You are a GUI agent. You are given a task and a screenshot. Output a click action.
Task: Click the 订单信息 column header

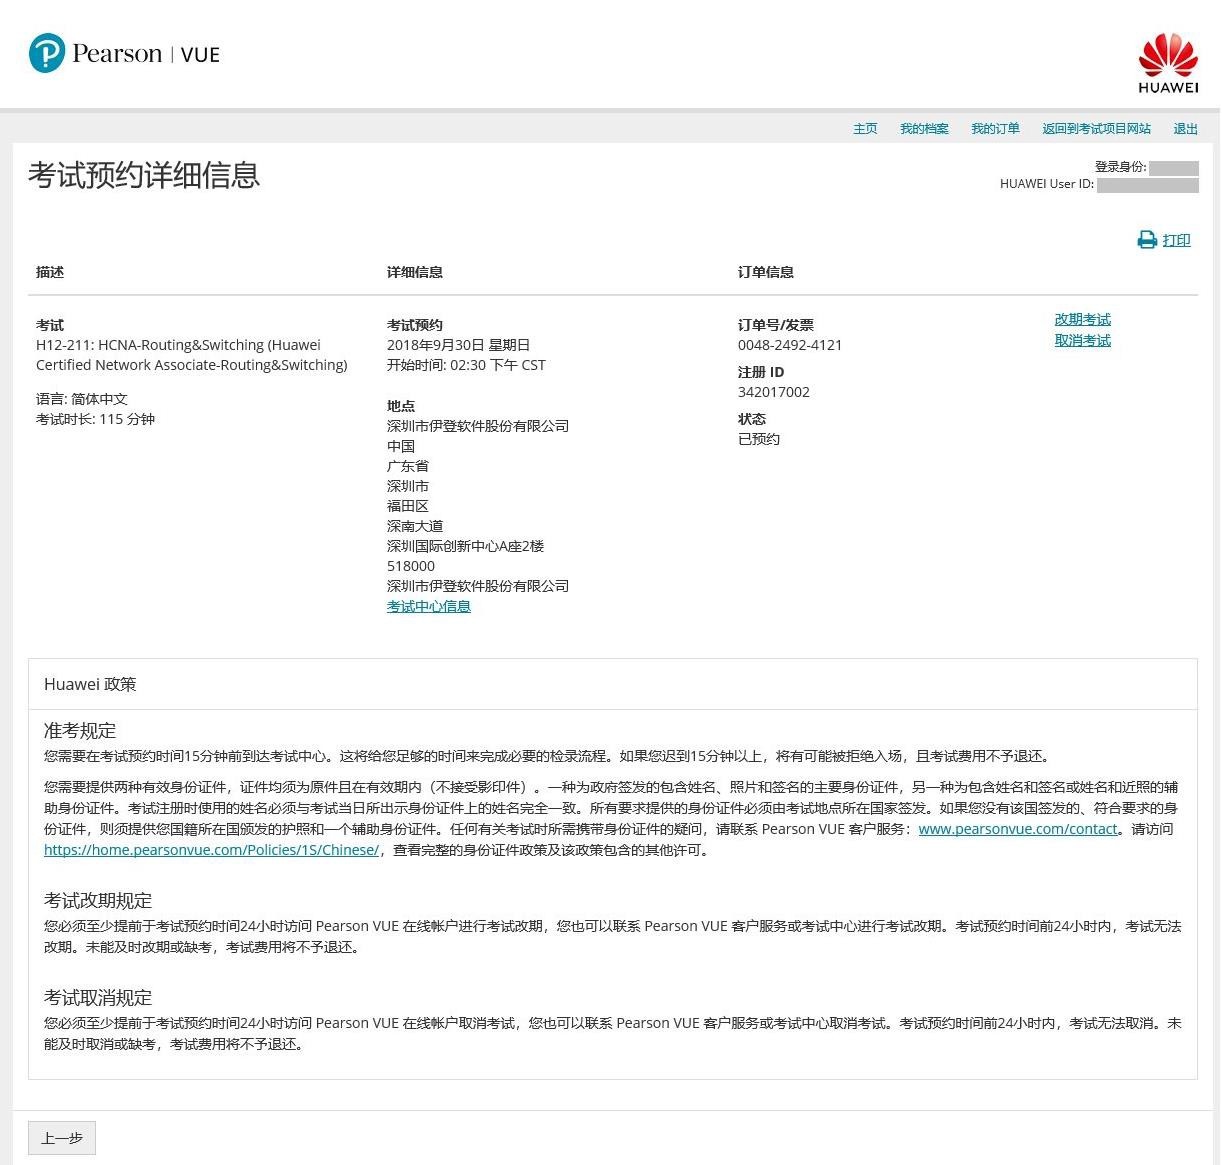coord(766,272)
